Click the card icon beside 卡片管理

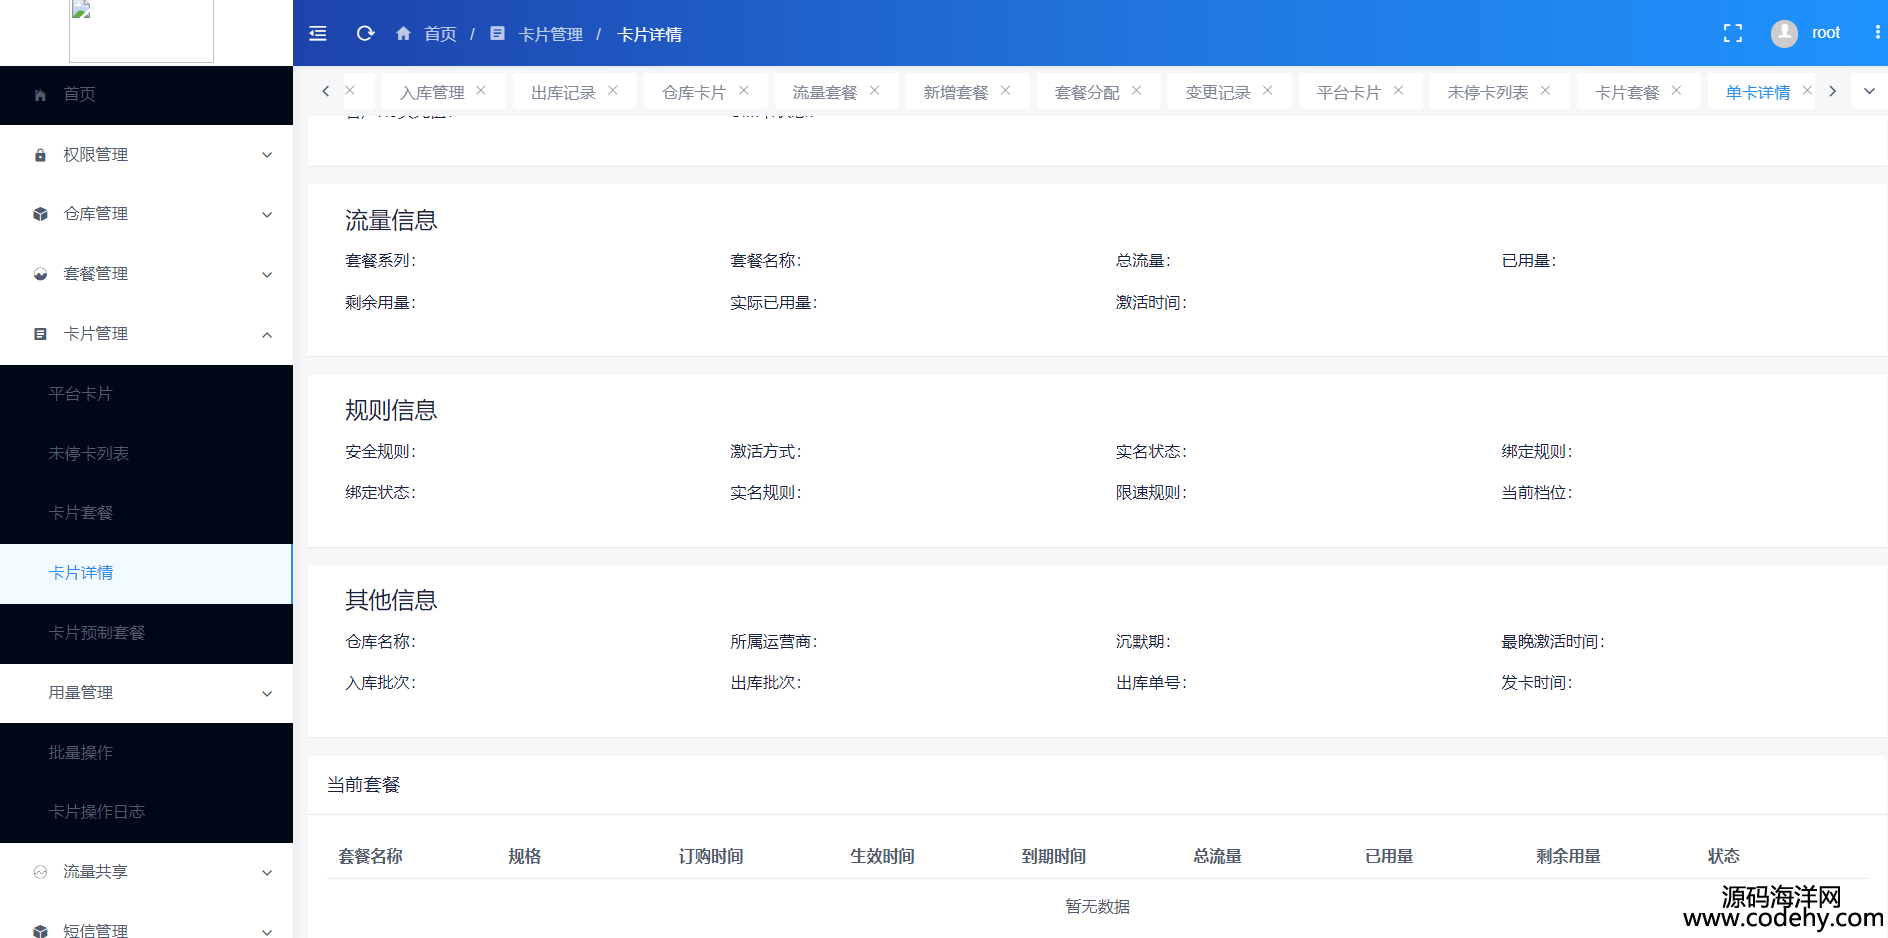click(x=40, y=334)
